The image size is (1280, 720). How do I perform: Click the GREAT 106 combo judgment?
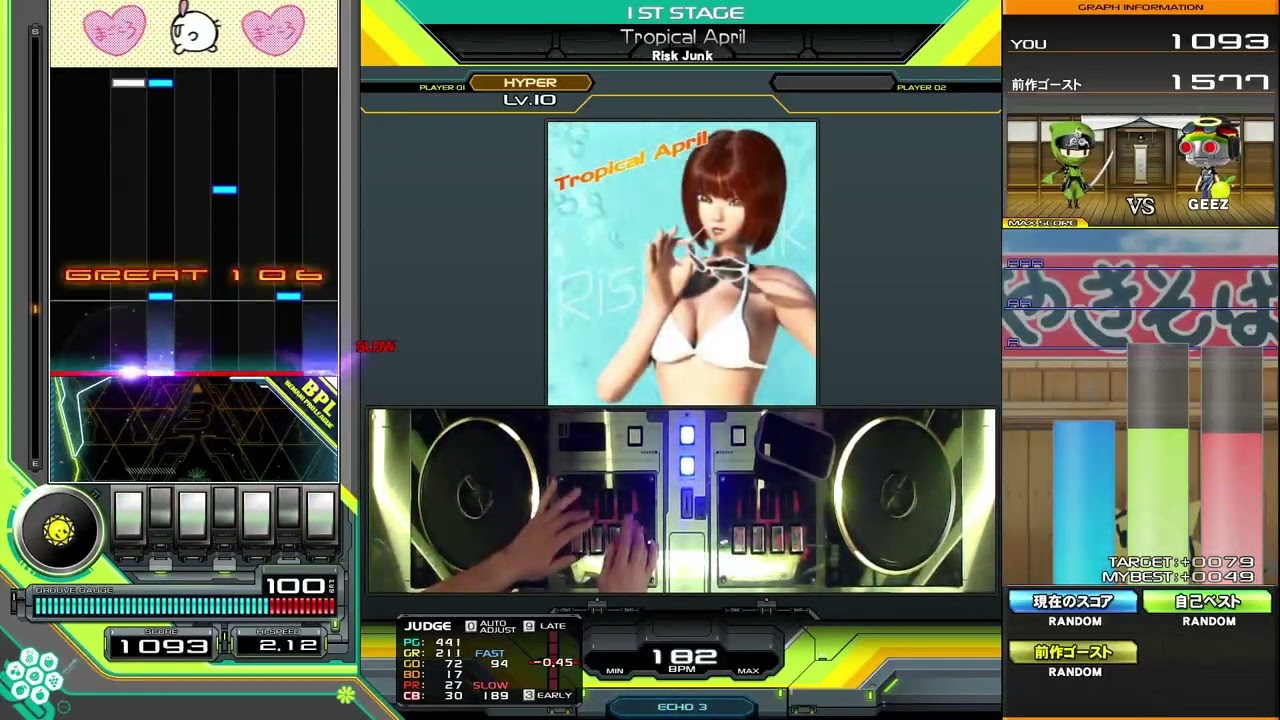[x=194, y=274]
